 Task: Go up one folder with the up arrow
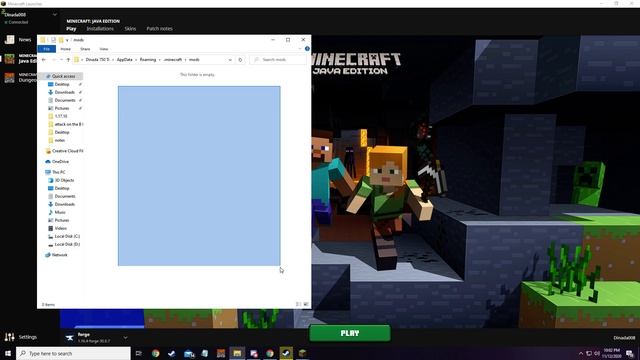[x=68, y=60]
